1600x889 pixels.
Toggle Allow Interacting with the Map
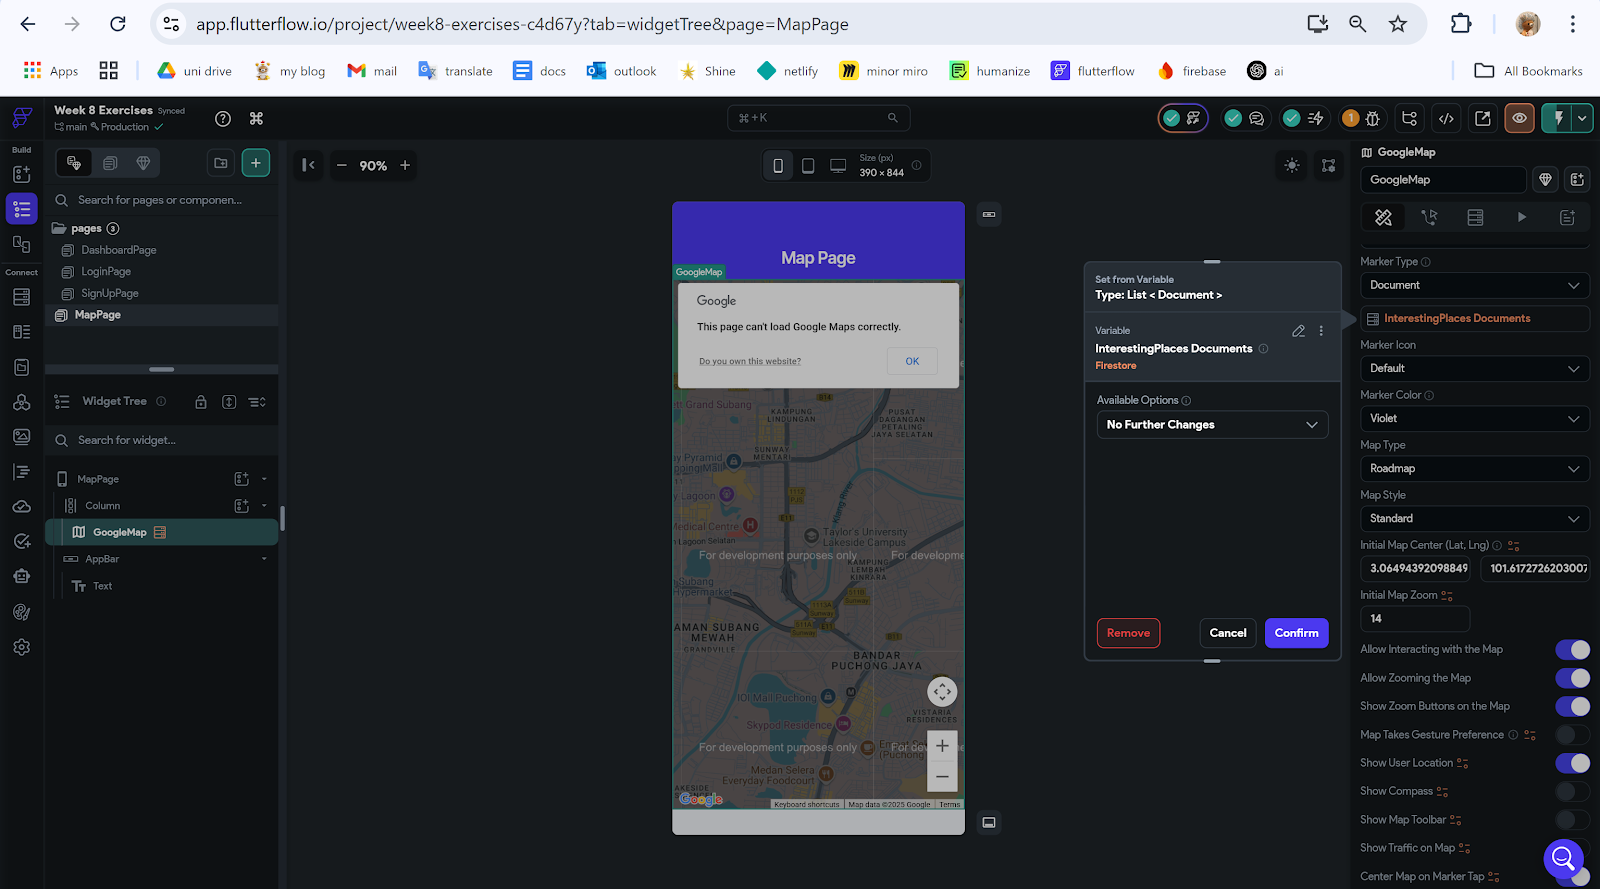[1572, 650]
